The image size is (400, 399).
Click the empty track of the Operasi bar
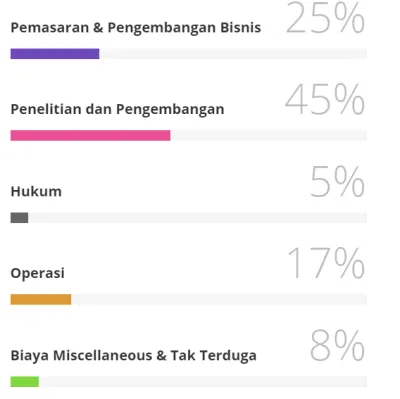pos(219,299)
